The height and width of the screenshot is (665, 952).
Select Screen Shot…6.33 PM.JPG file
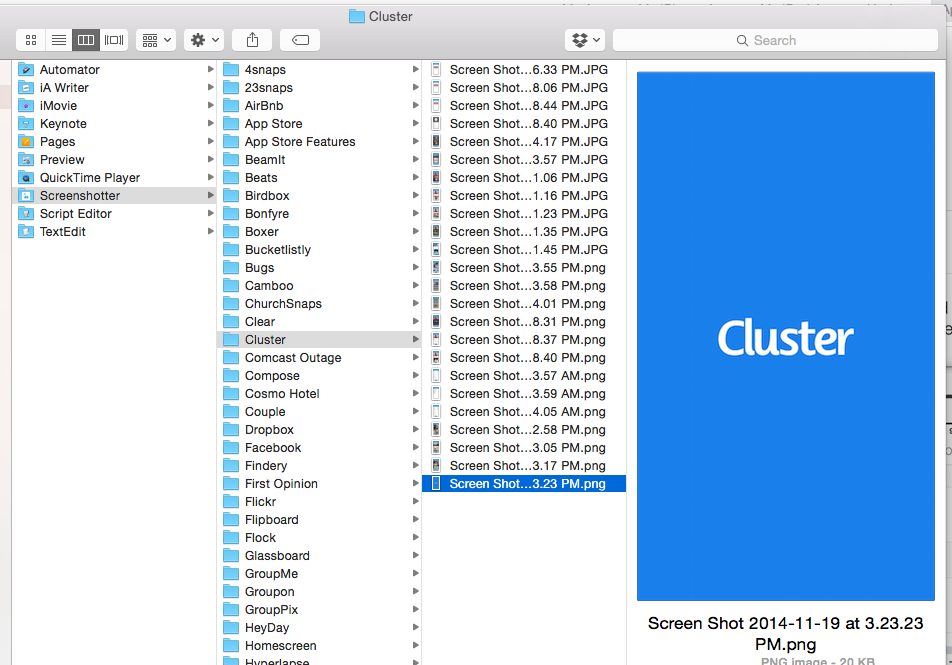click(x=524, y=70)
